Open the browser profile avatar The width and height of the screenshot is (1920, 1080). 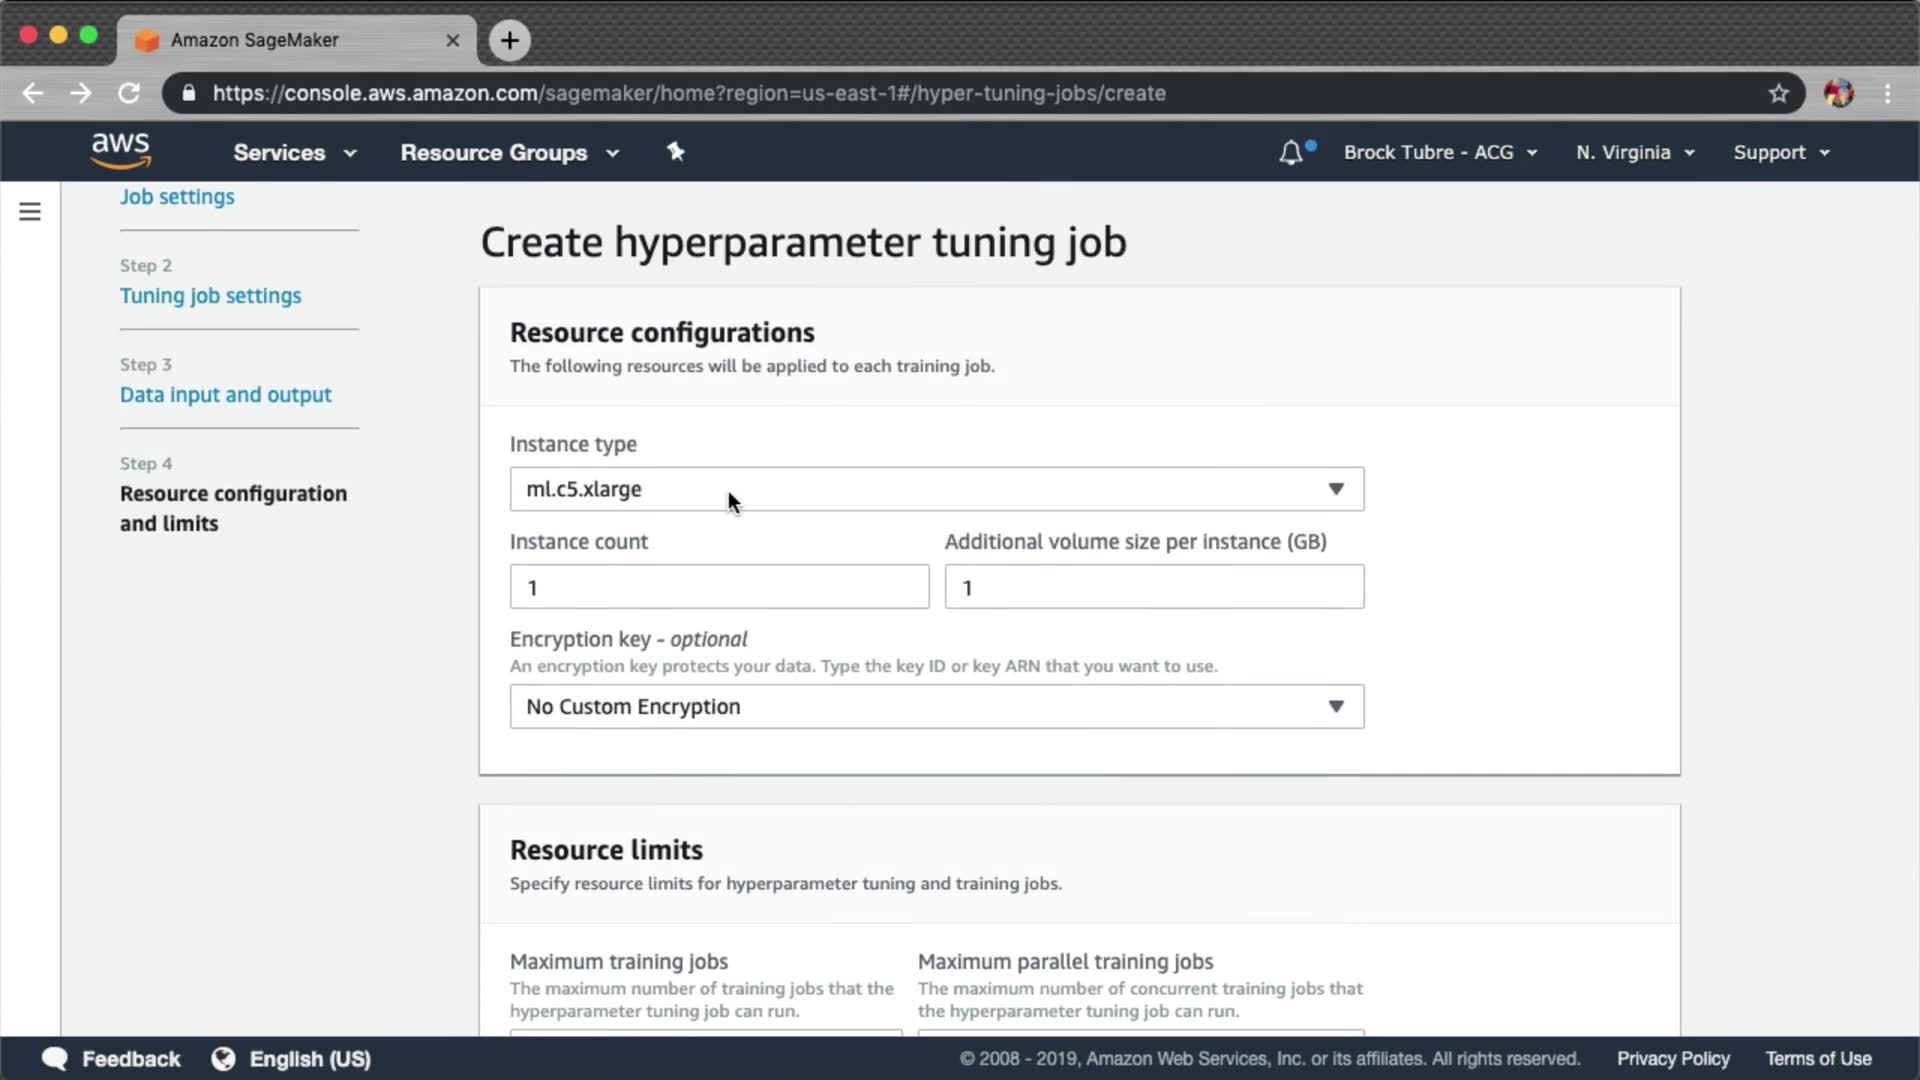(x=1838, y=93)
